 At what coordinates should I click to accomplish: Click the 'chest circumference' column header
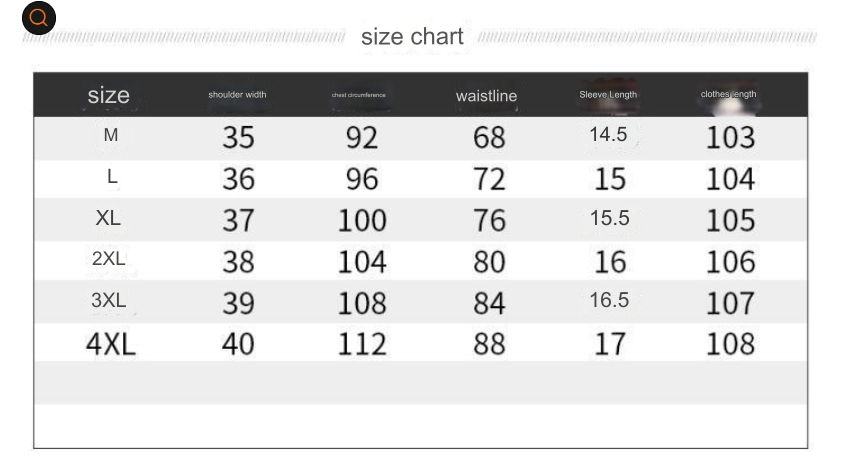[358, 95]
